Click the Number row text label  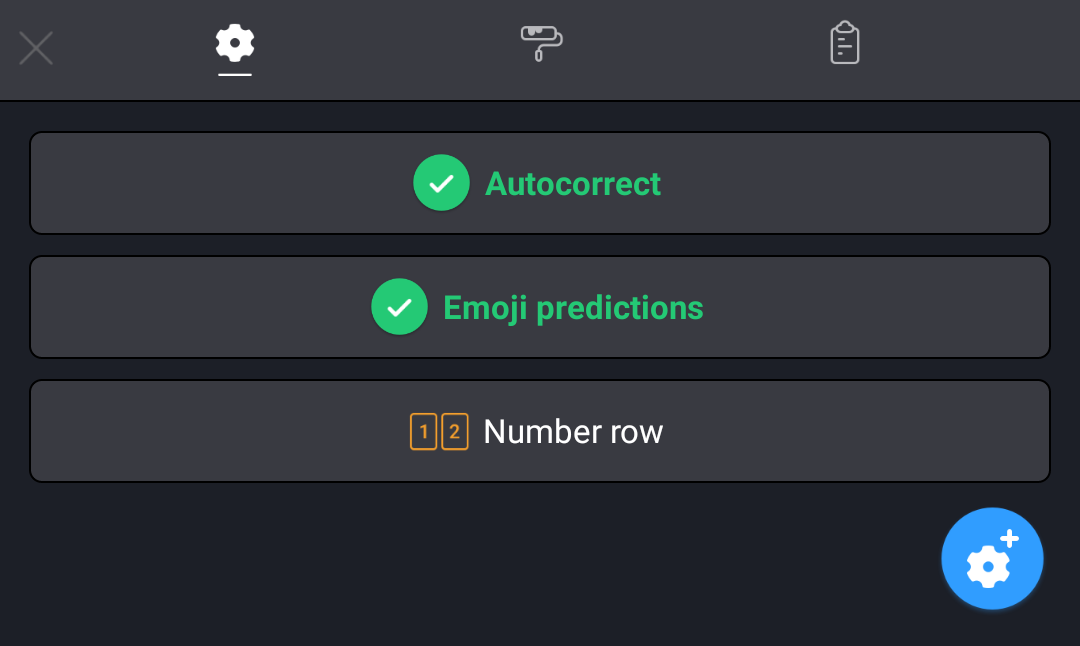[x=573, y=432]
